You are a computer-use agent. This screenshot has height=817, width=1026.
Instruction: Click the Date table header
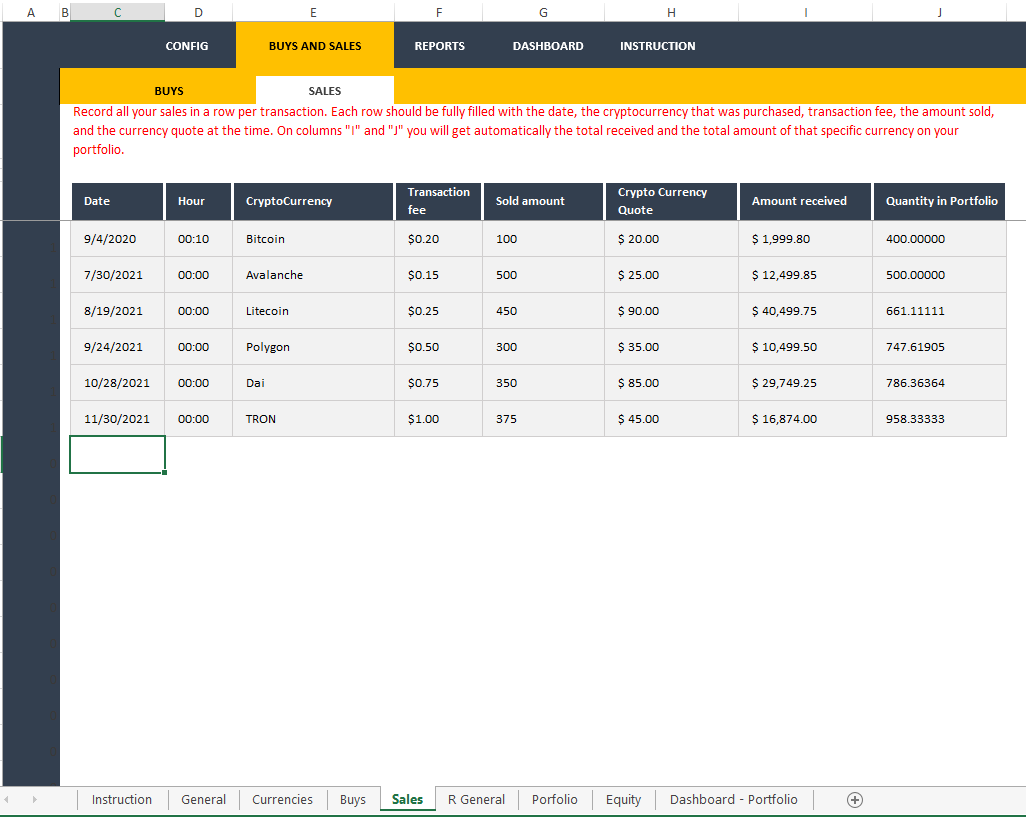click(117, 201)
